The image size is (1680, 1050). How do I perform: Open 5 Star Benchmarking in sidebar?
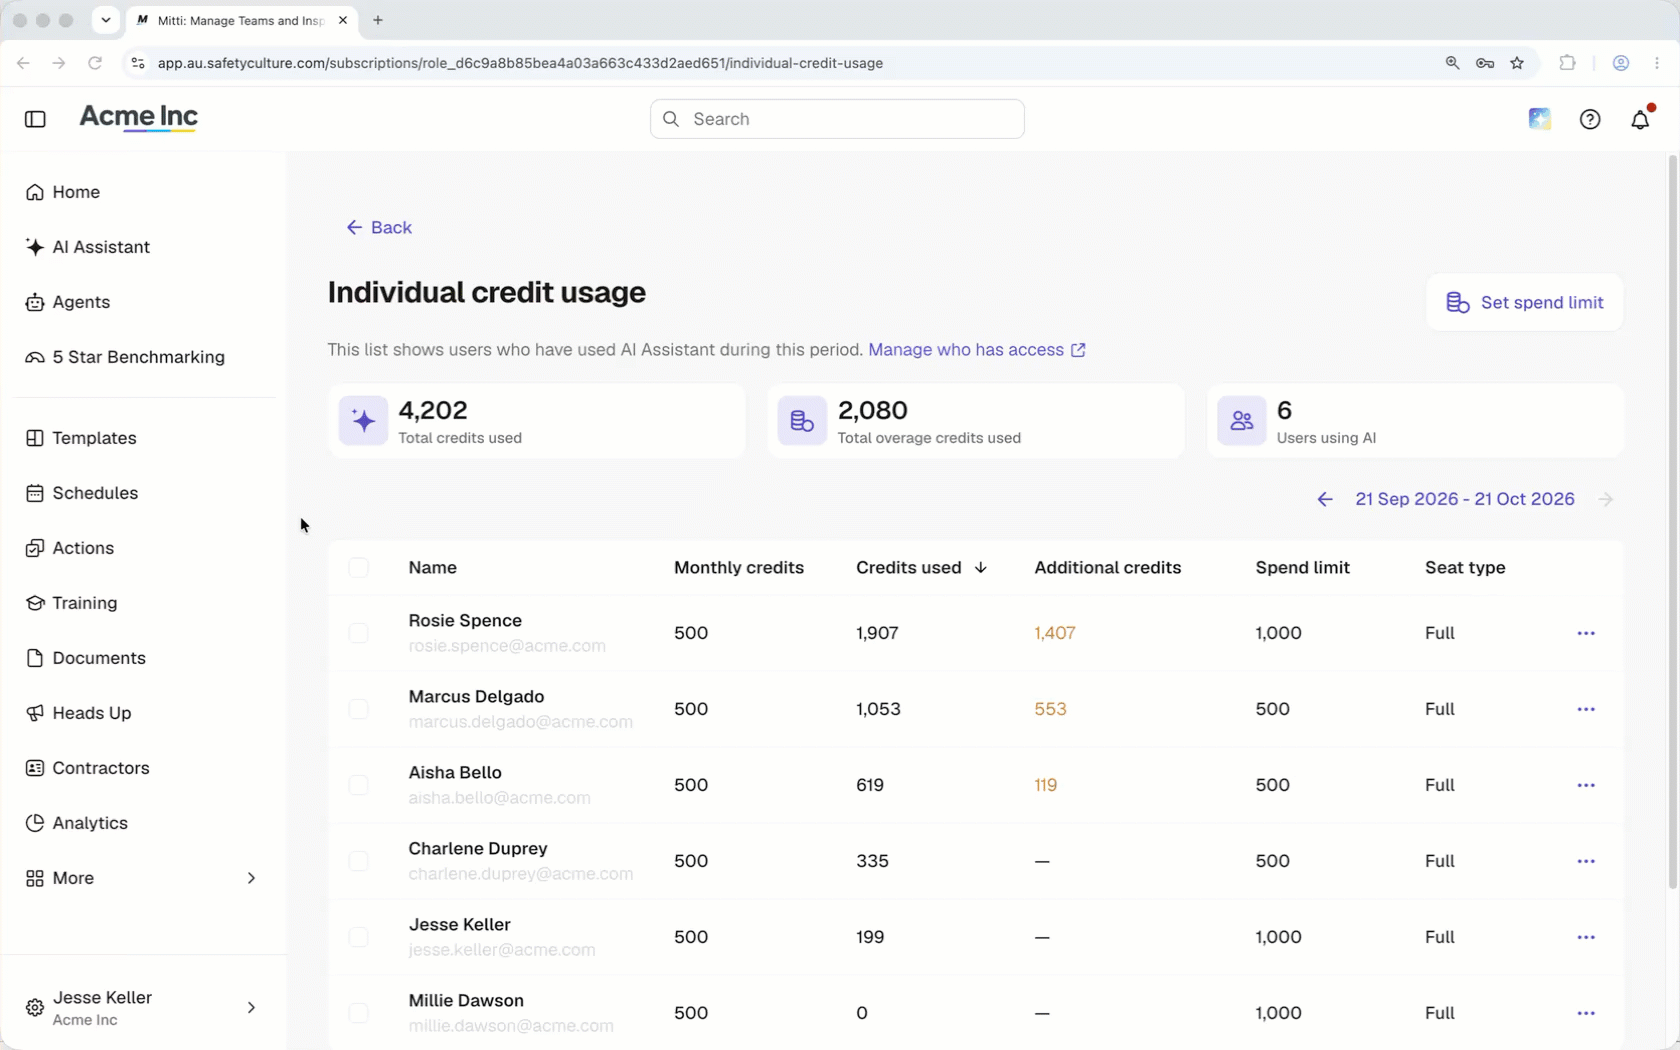click(x=125, y=357)
